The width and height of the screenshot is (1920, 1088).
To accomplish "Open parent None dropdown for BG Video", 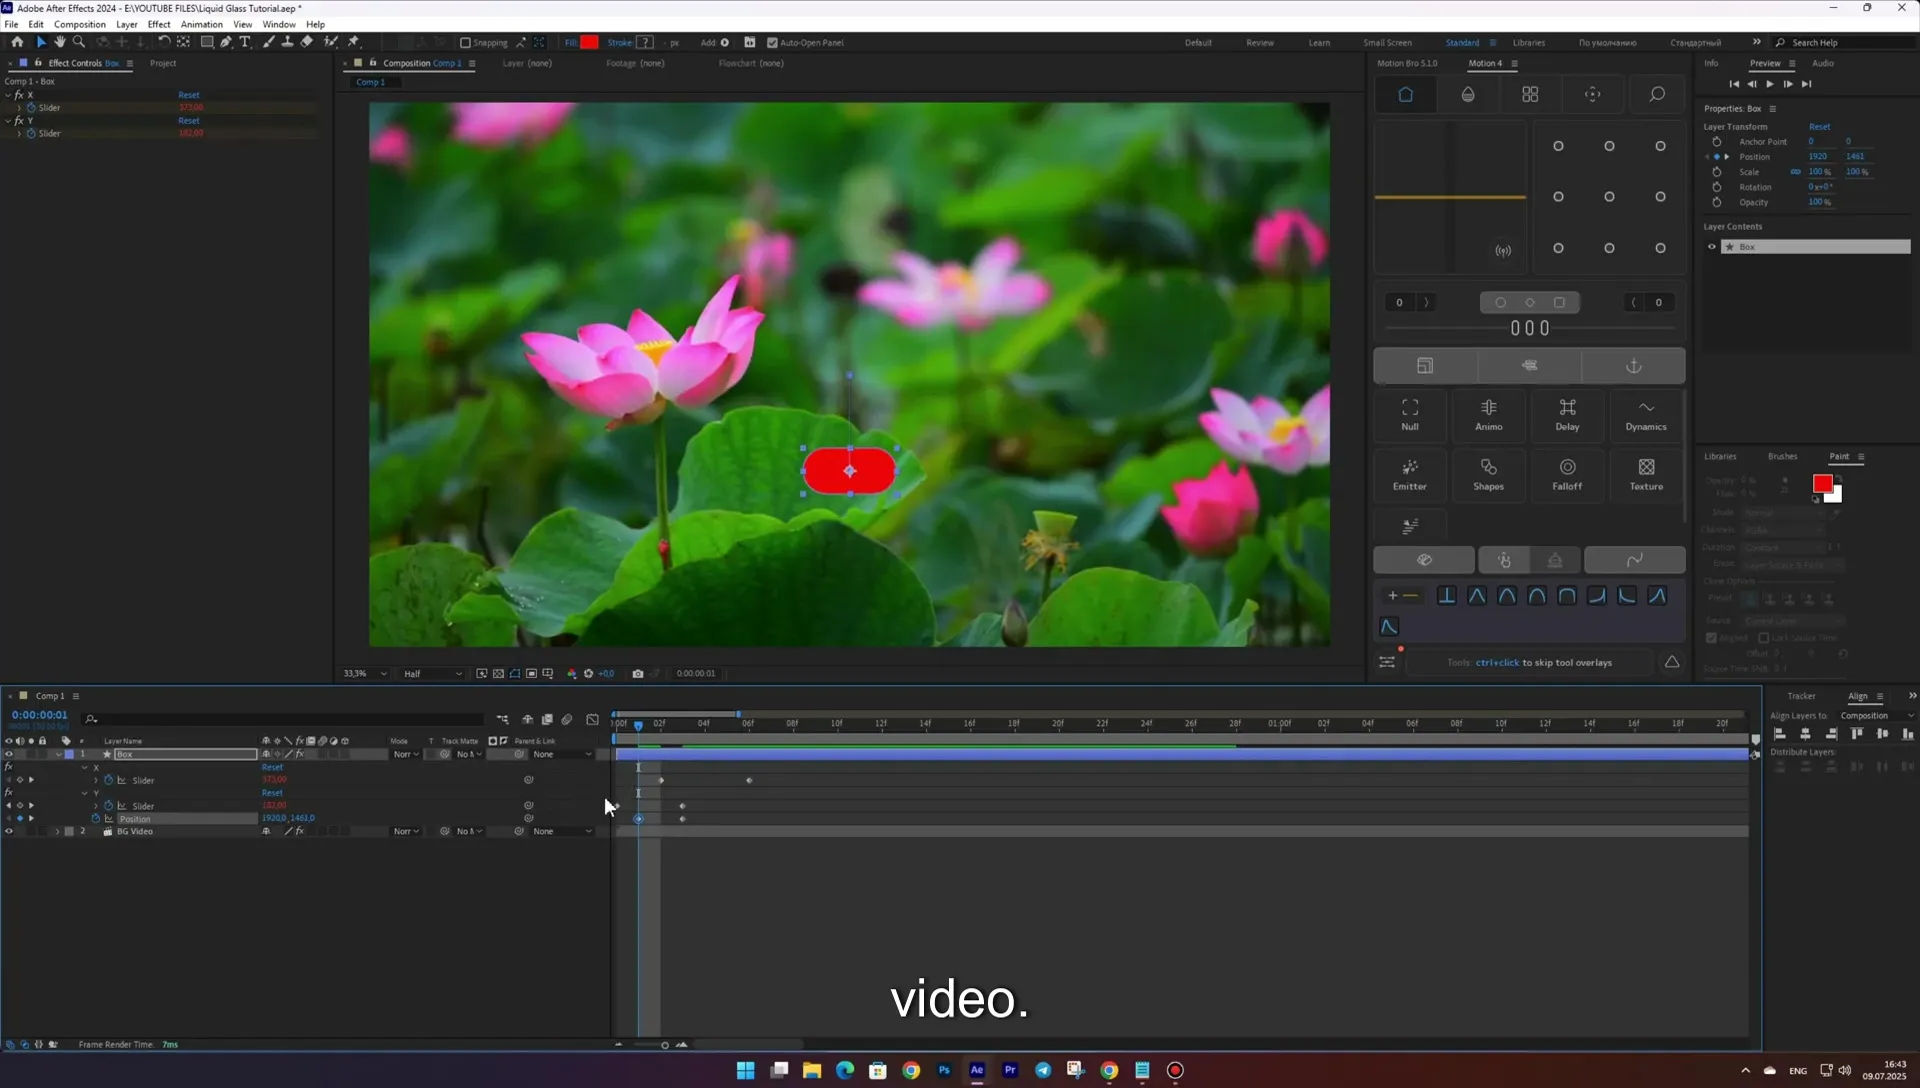I will [562, 832].
